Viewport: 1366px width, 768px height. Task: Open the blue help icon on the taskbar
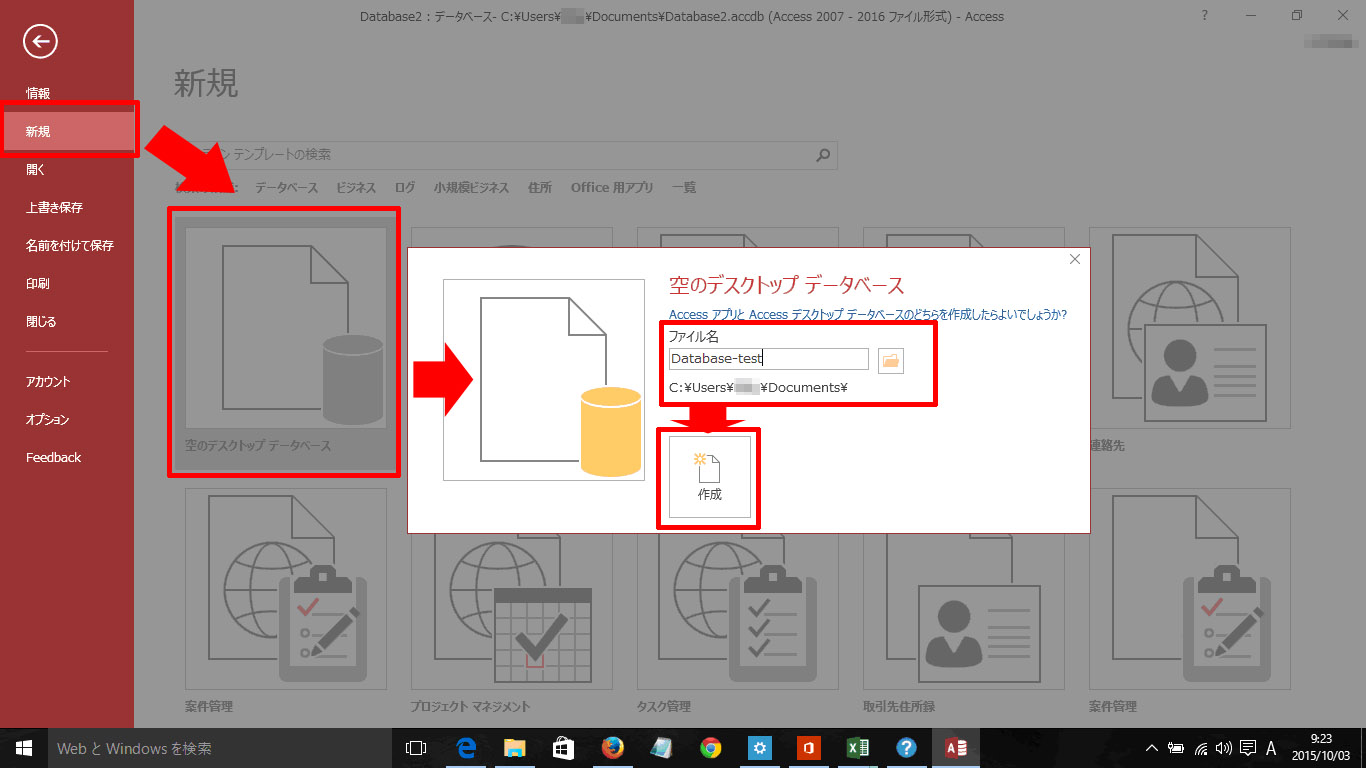pyautogui.click(x=906, y=748)
